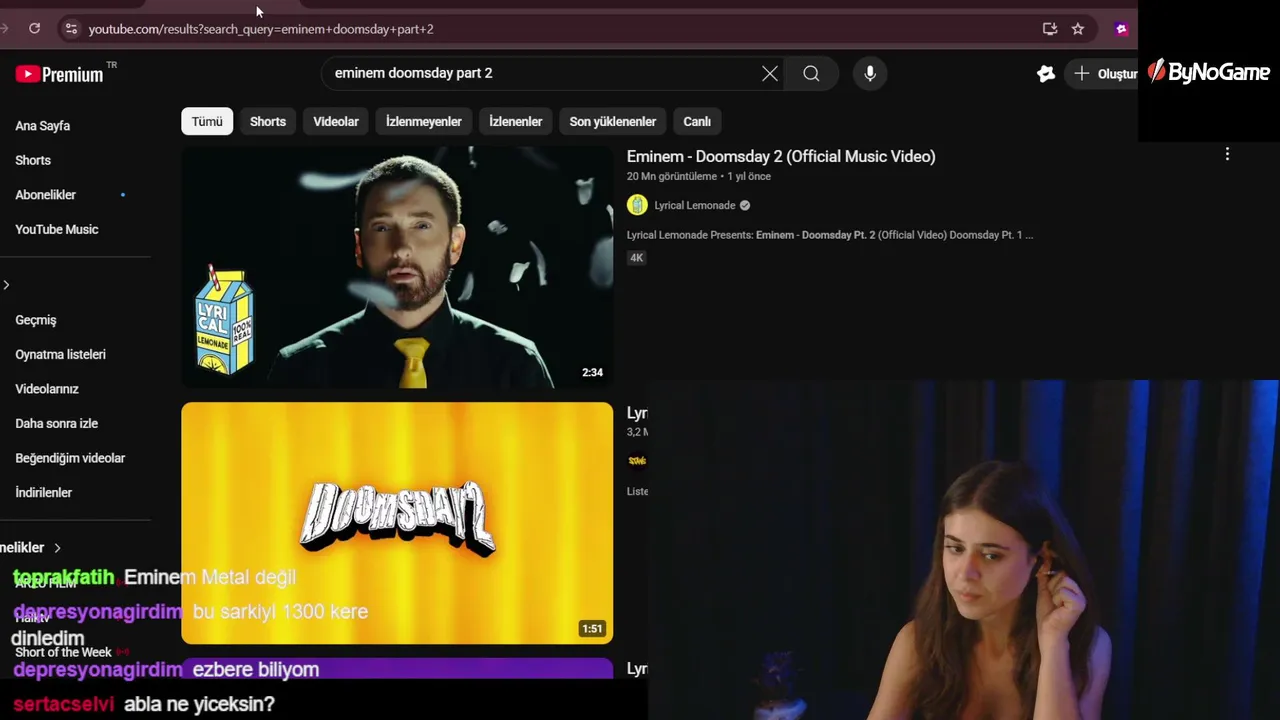1280x720 pixels.
Task: Select the İzlenmeyenler filter chip
Action: pos(424,121)
